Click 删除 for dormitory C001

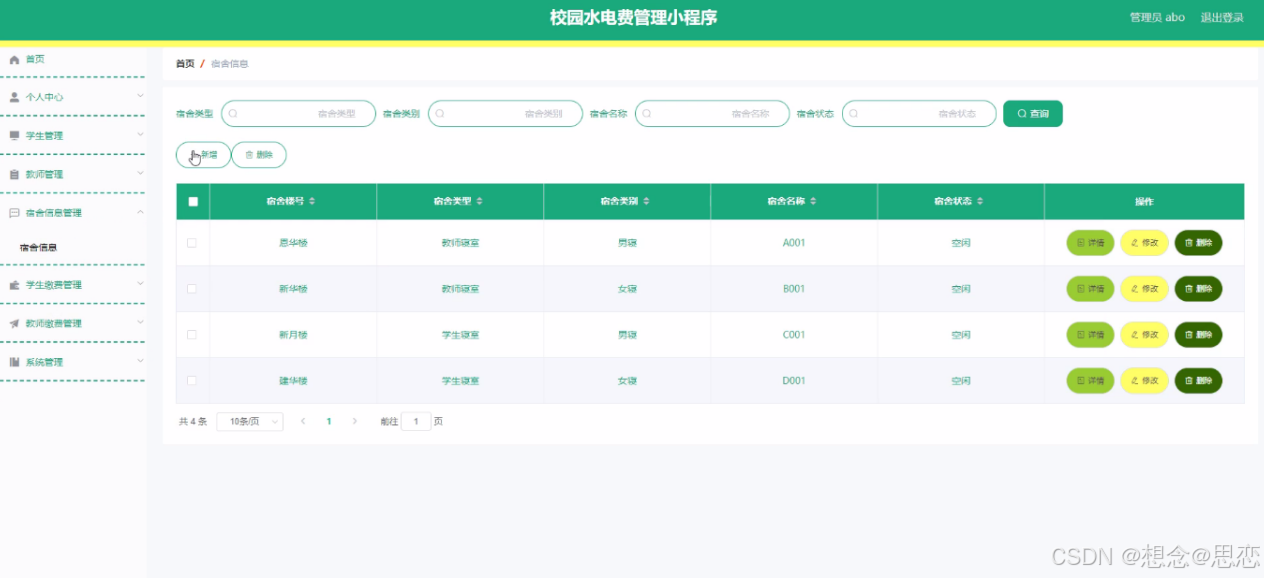[x=1198, y=335]
